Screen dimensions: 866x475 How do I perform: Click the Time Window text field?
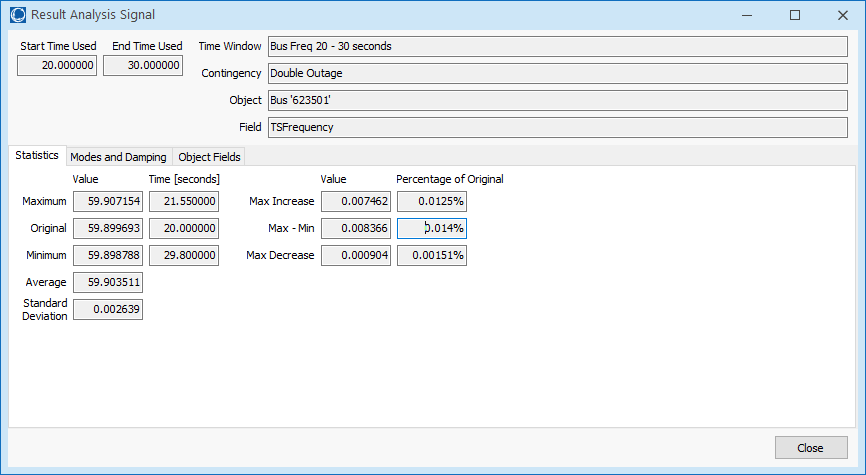point(556,47)
